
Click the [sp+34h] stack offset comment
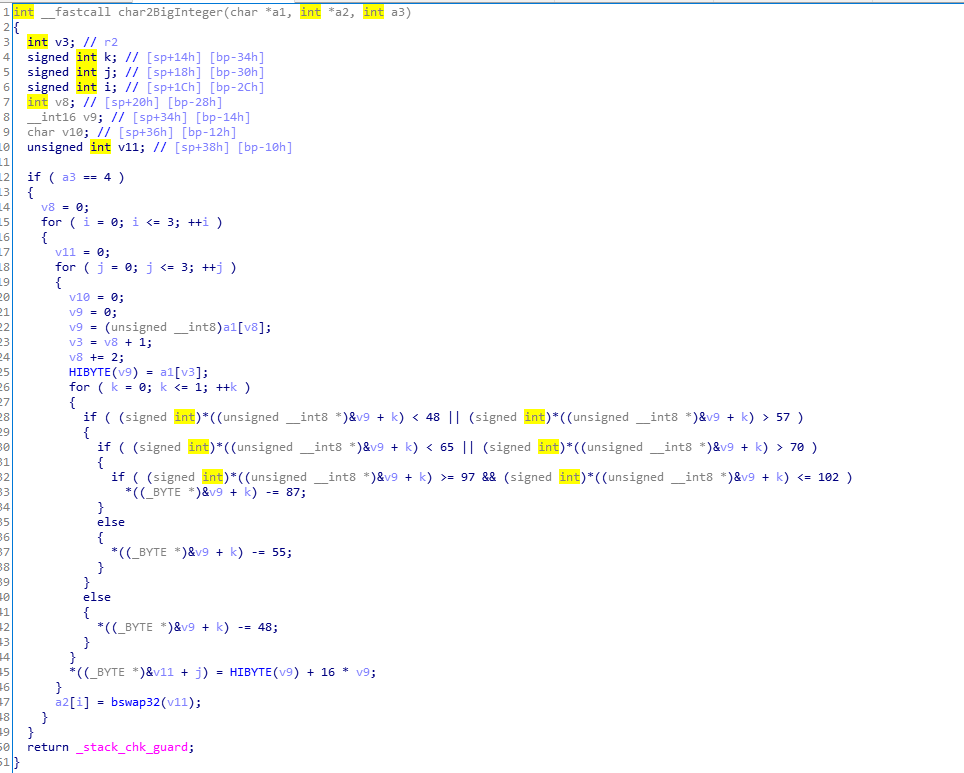coord(160,117)
